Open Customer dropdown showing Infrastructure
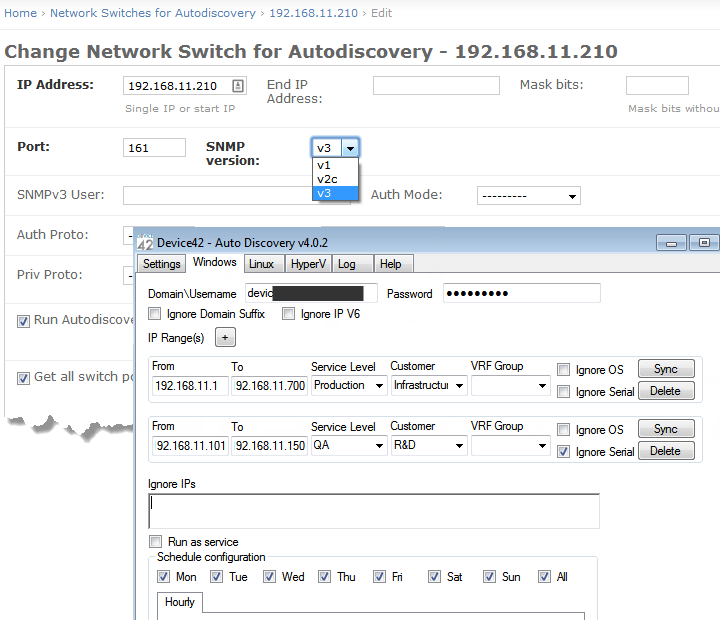Image resolution: width=720 pixels, height=620 pixels. click(x=429, y=385)
